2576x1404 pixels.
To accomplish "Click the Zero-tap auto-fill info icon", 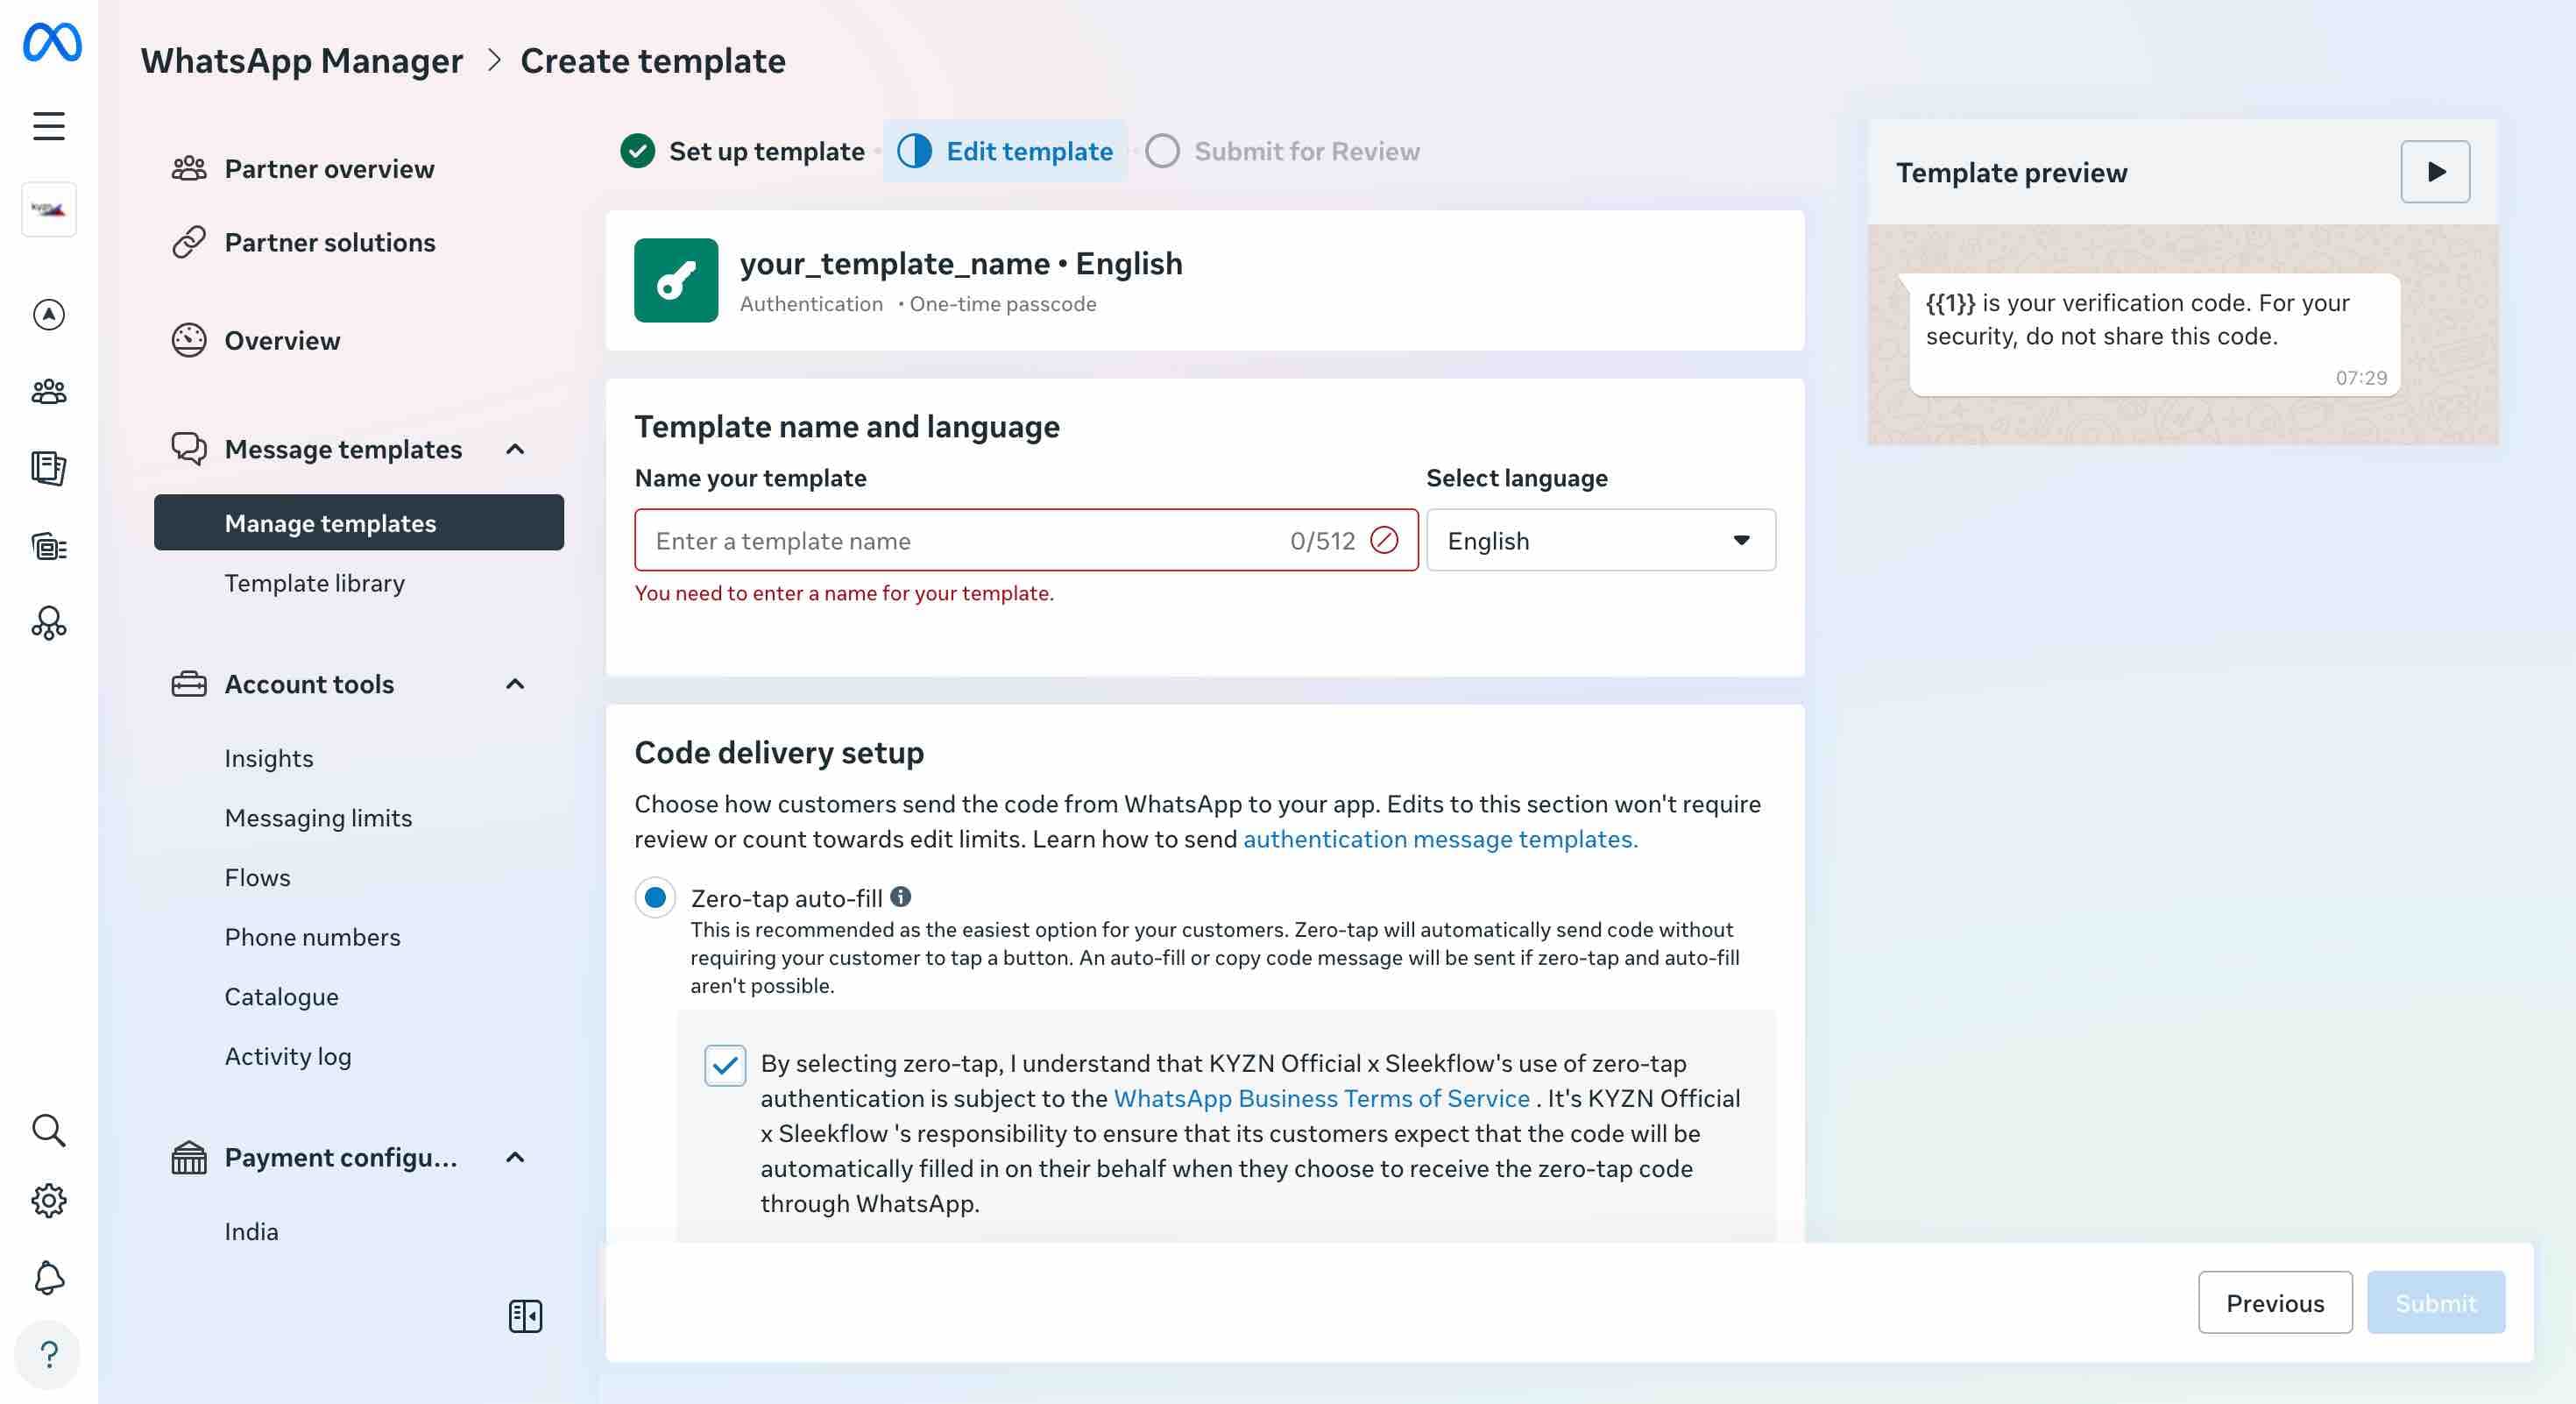I will coord(901,897).
